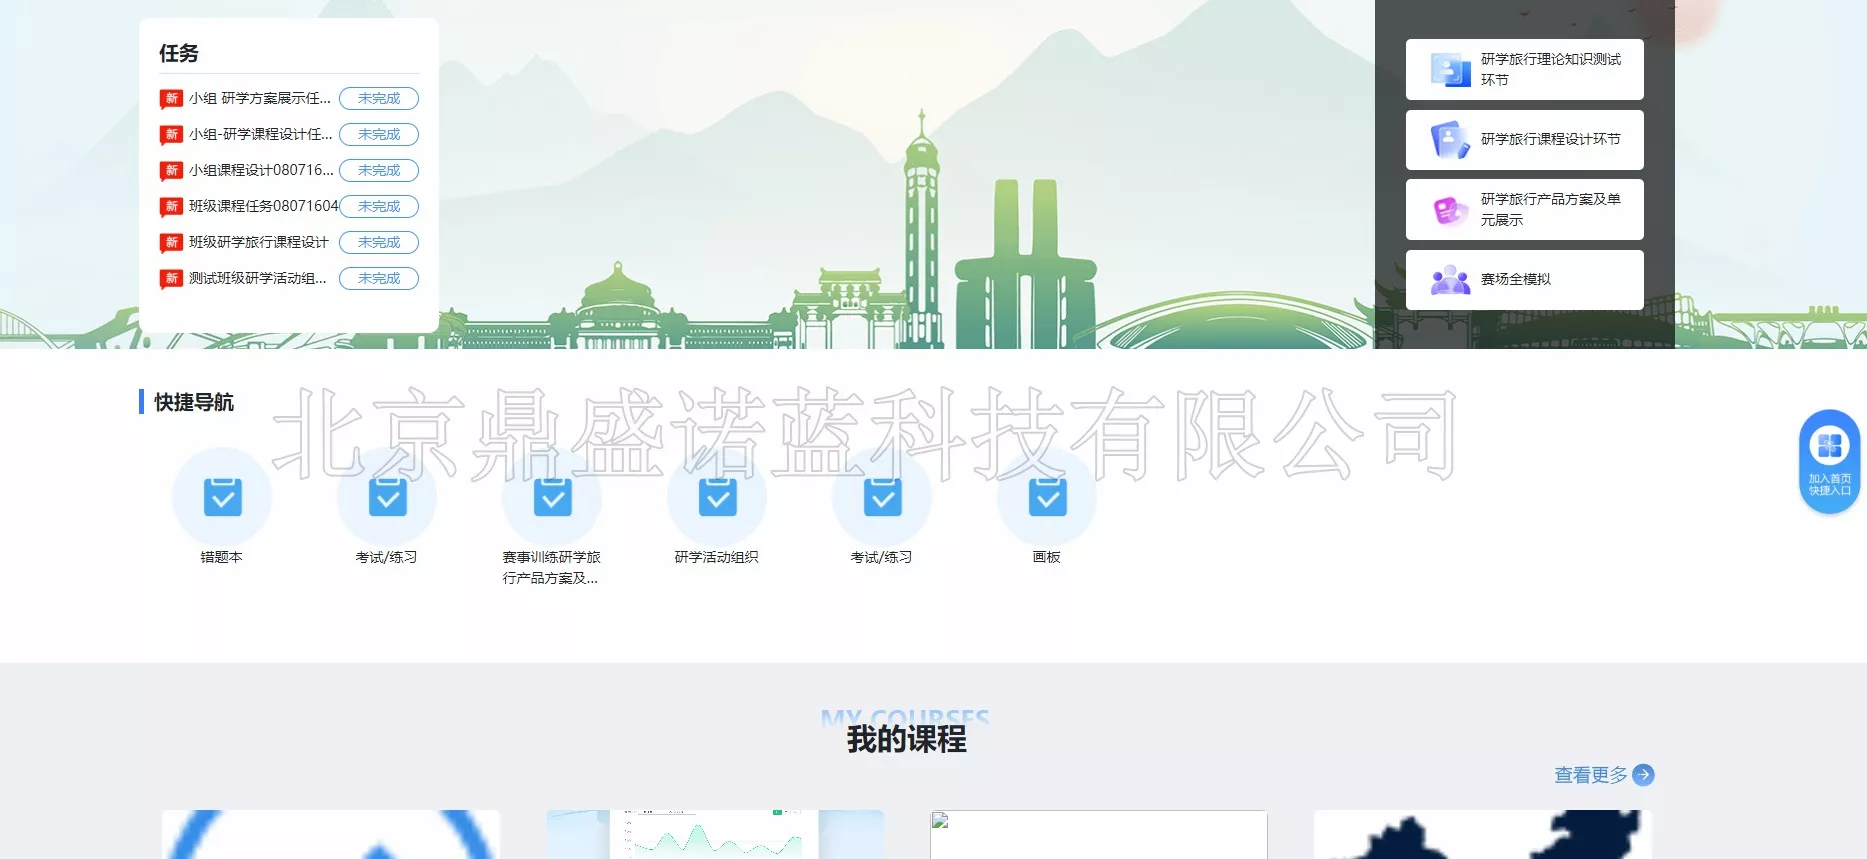1867x859 pixels.
Task: Click the icon on 研学旅行课程设计环节 card
Action: click(x=1450, y=140)
